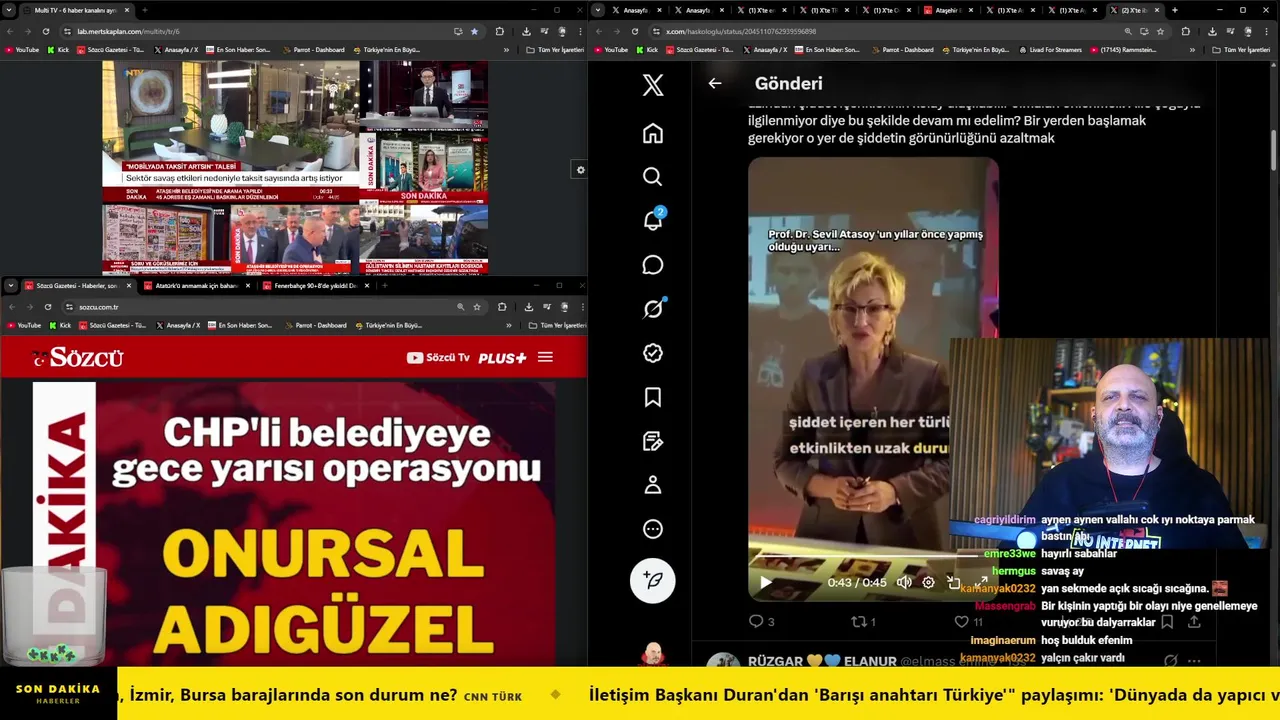Screen dimensions: 1280x720
Task: Switch to Ataşehir tab in X window
Action: pos(947,10)
